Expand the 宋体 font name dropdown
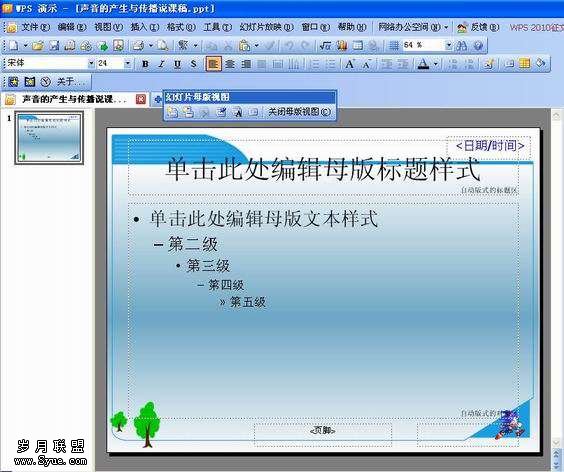Screen dimensions: 564x472 pos(91,64)
